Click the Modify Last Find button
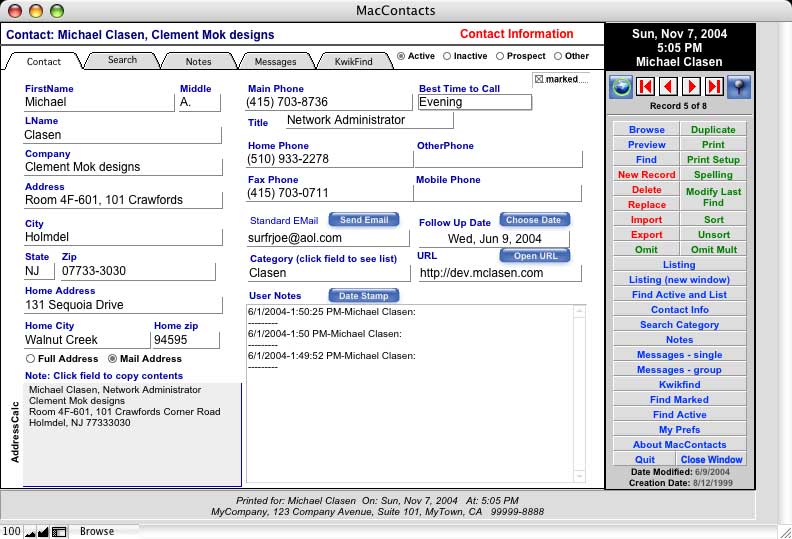The height and width of the screenshot is (539, 792). [x=713, y=197]
